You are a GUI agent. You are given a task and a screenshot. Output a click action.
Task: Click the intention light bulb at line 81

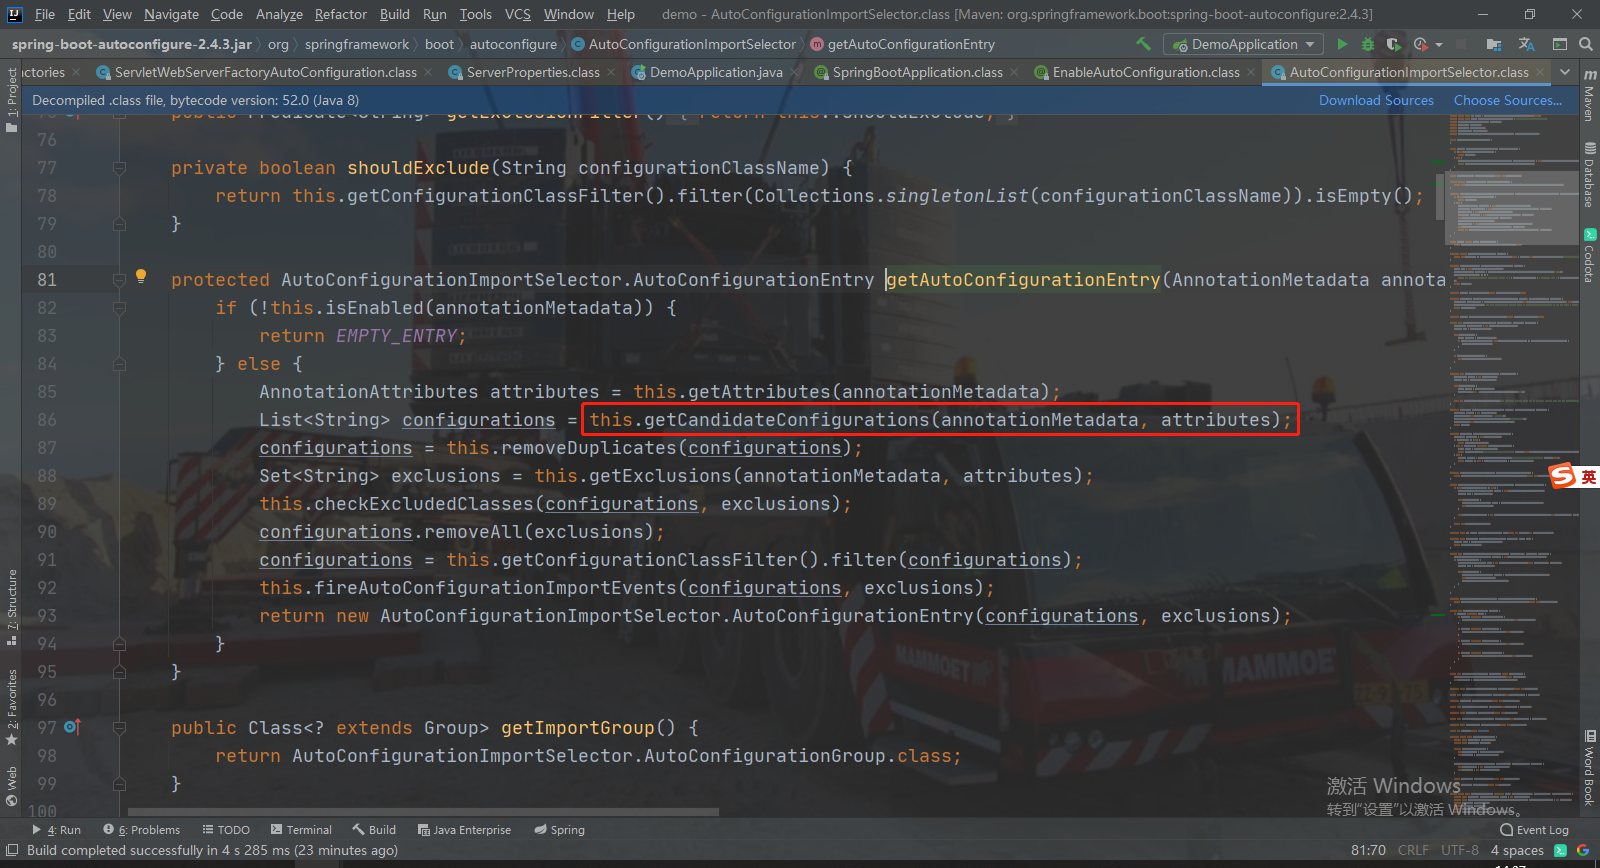tap(141, 276)
